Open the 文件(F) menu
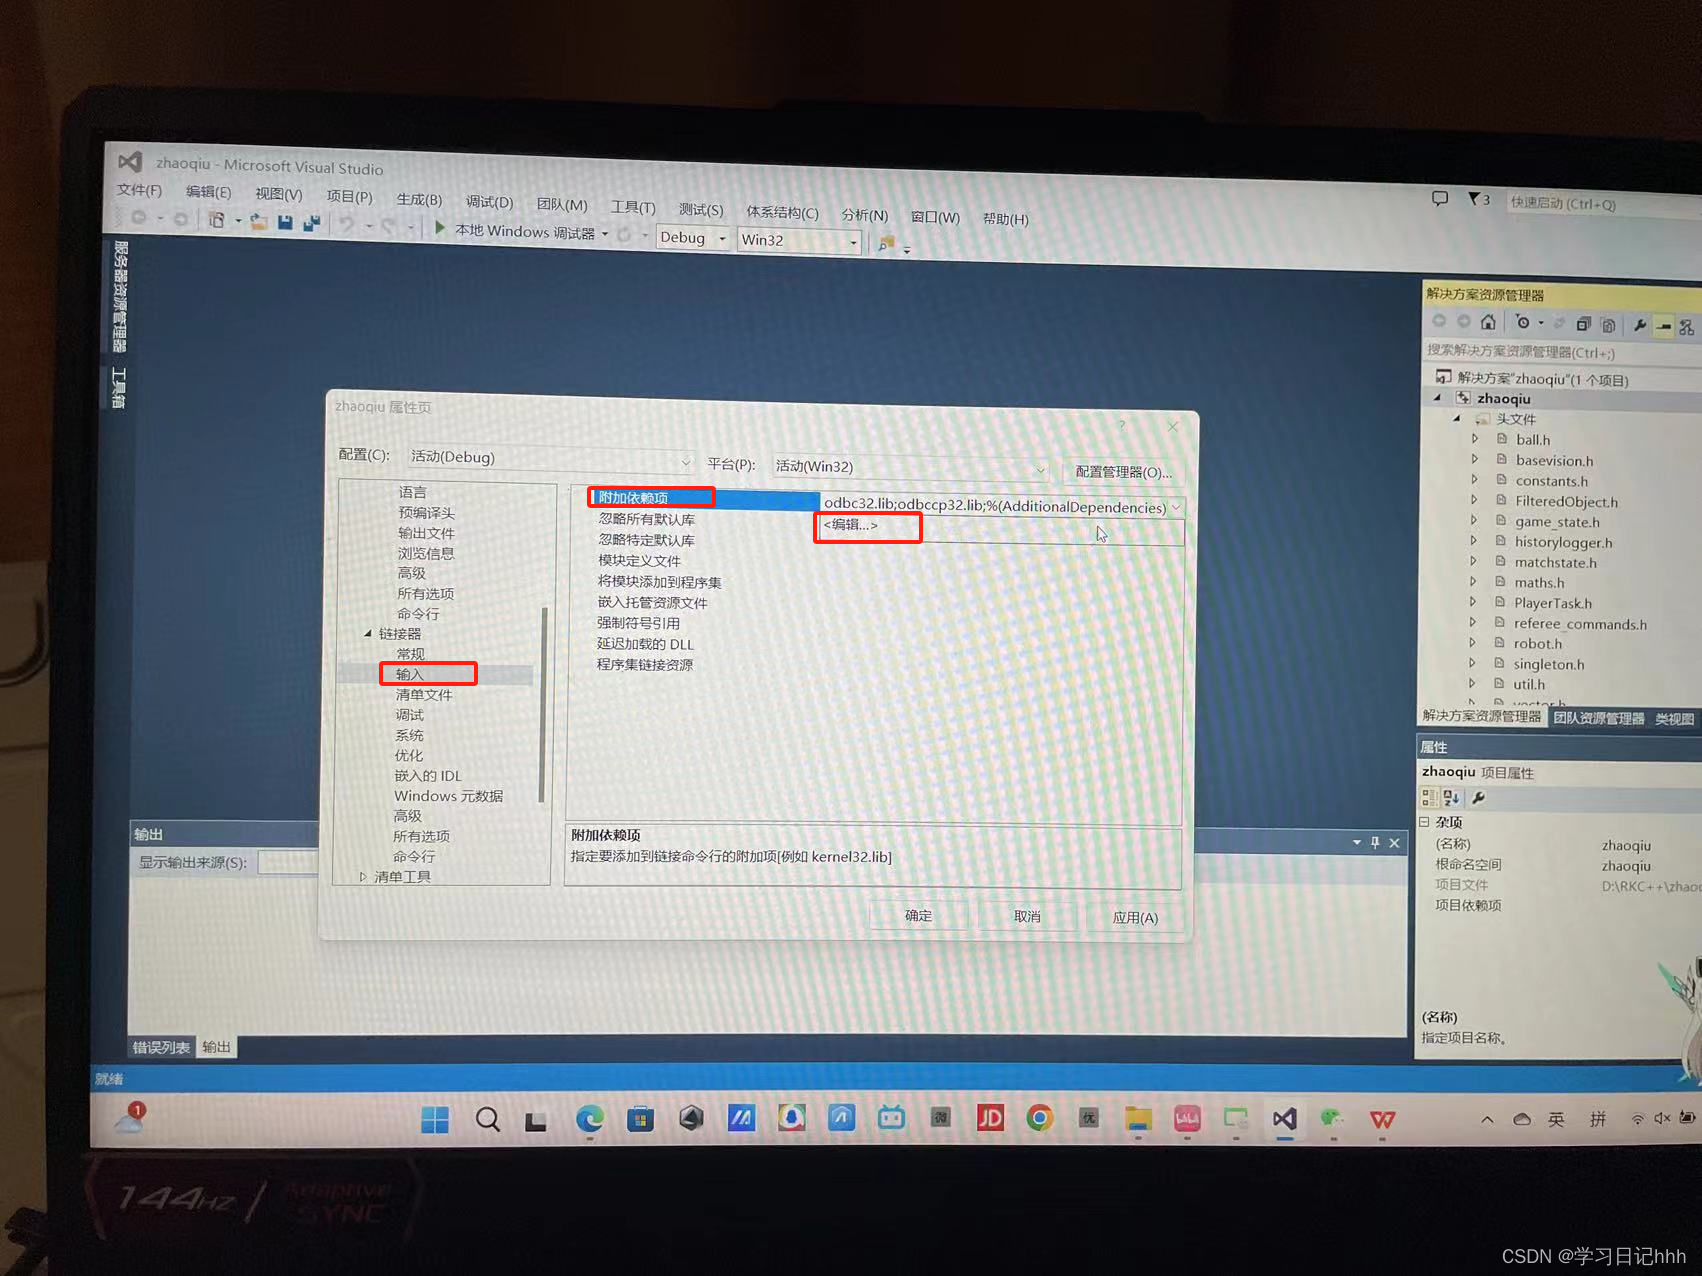Image resolution: width=1702 pixels, height=1276 pixels. click(x=139, y=190)
